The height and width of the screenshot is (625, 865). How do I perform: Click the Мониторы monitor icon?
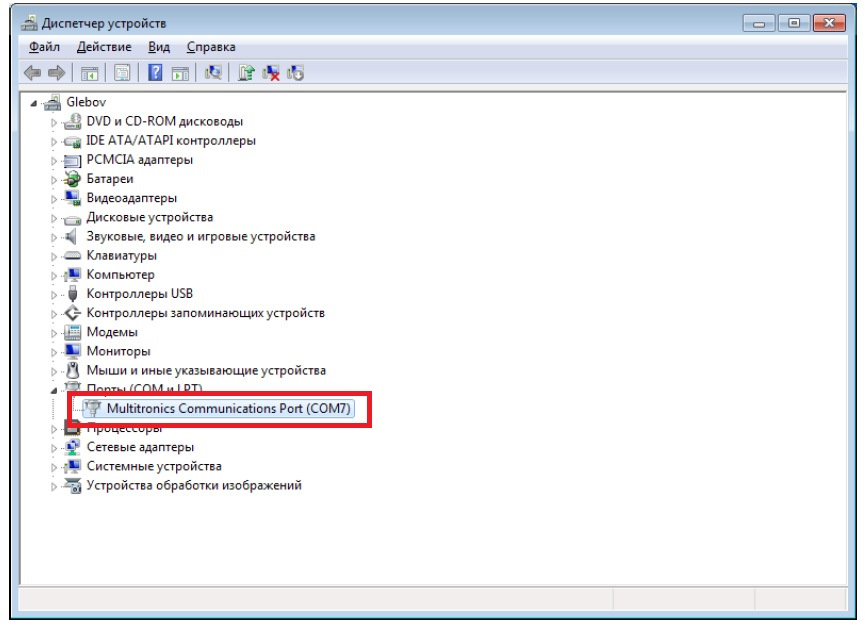tap(72, 351)
